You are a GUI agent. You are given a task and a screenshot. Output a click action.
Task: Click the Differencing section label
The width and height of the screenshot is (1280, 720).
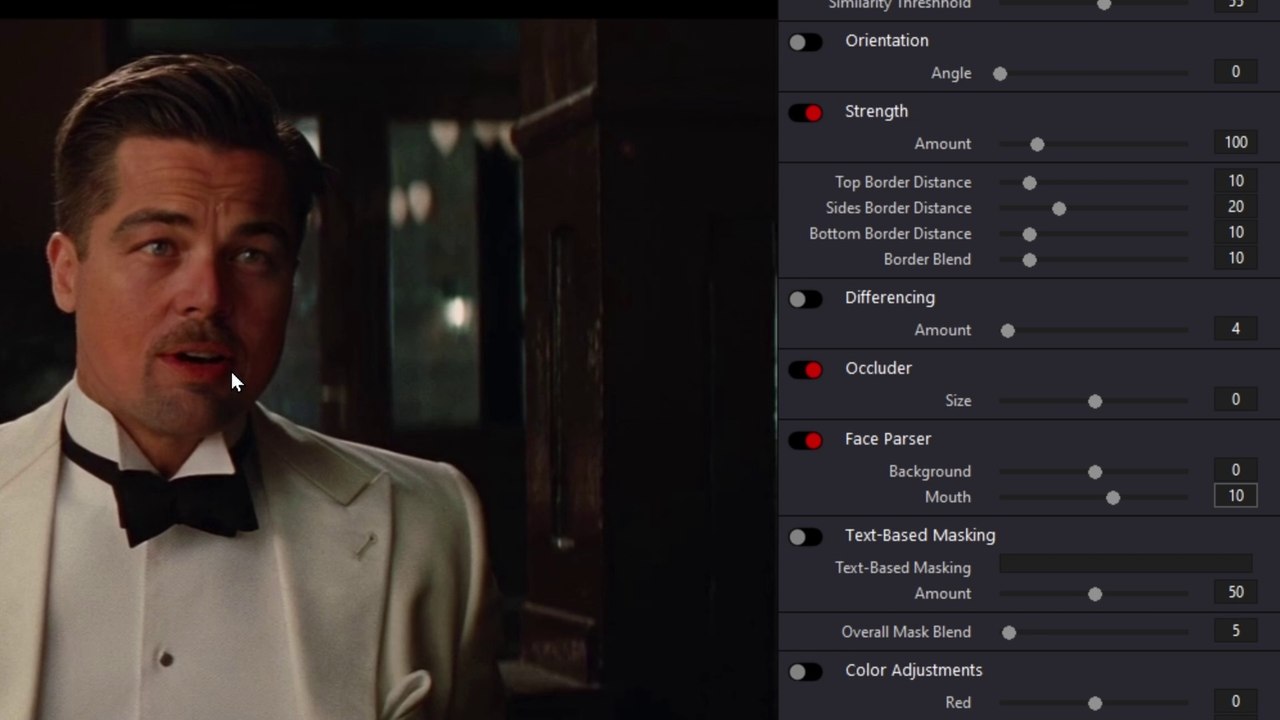pyautogui.click(x=890, y=298)
